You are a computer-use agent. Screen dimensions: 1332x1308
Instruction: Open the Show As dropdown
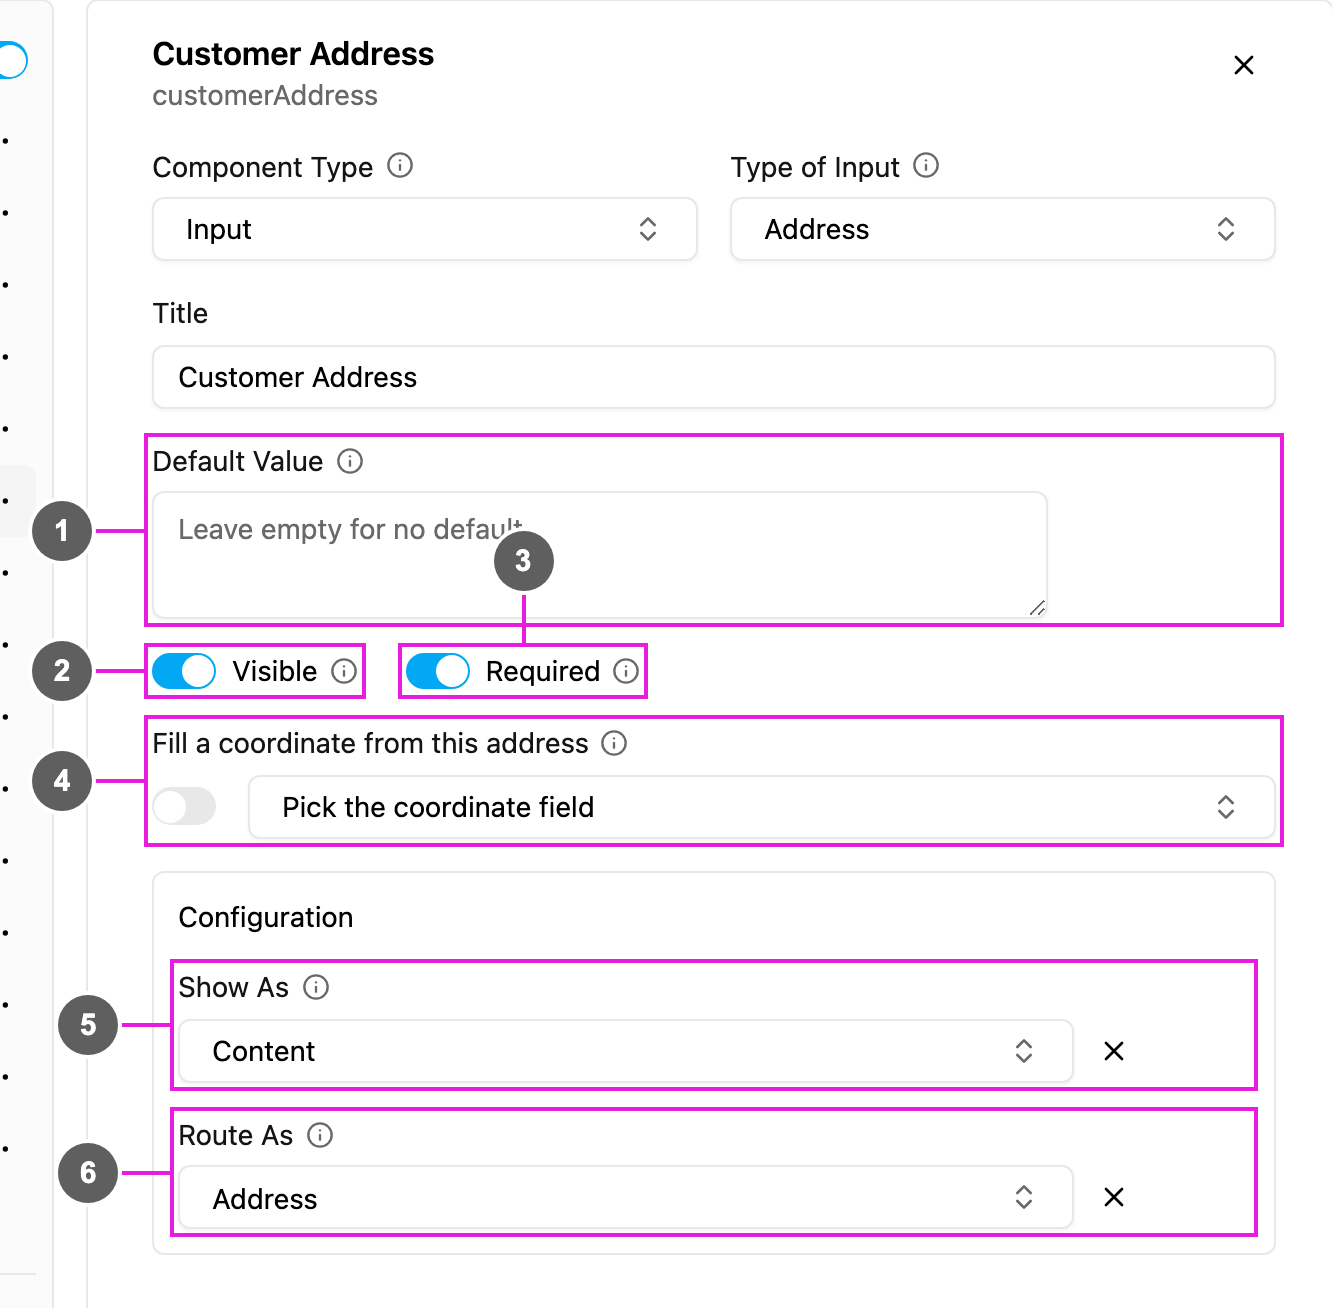pyautogui.click(x=626, y=1051)
